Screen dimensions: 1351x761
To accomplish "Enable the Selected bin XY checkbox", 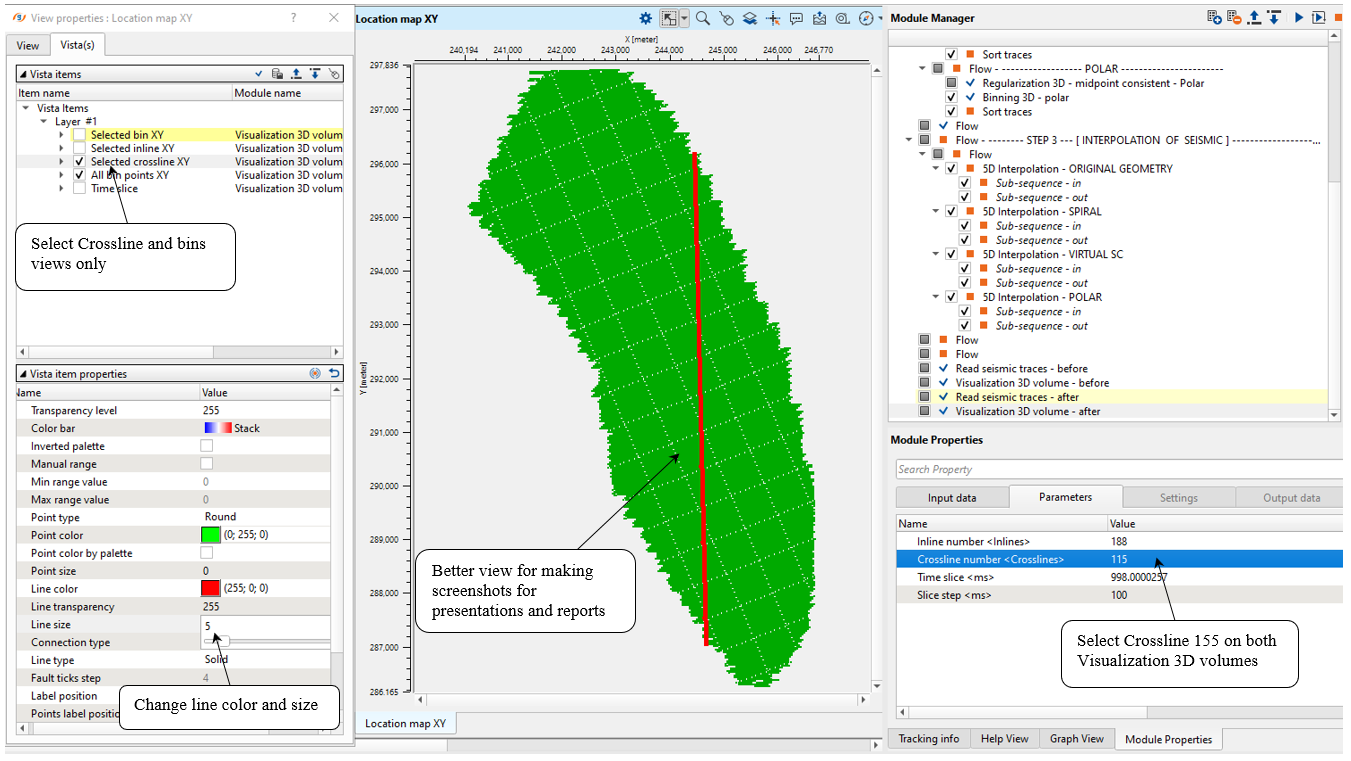I will (x=79, y=135).
